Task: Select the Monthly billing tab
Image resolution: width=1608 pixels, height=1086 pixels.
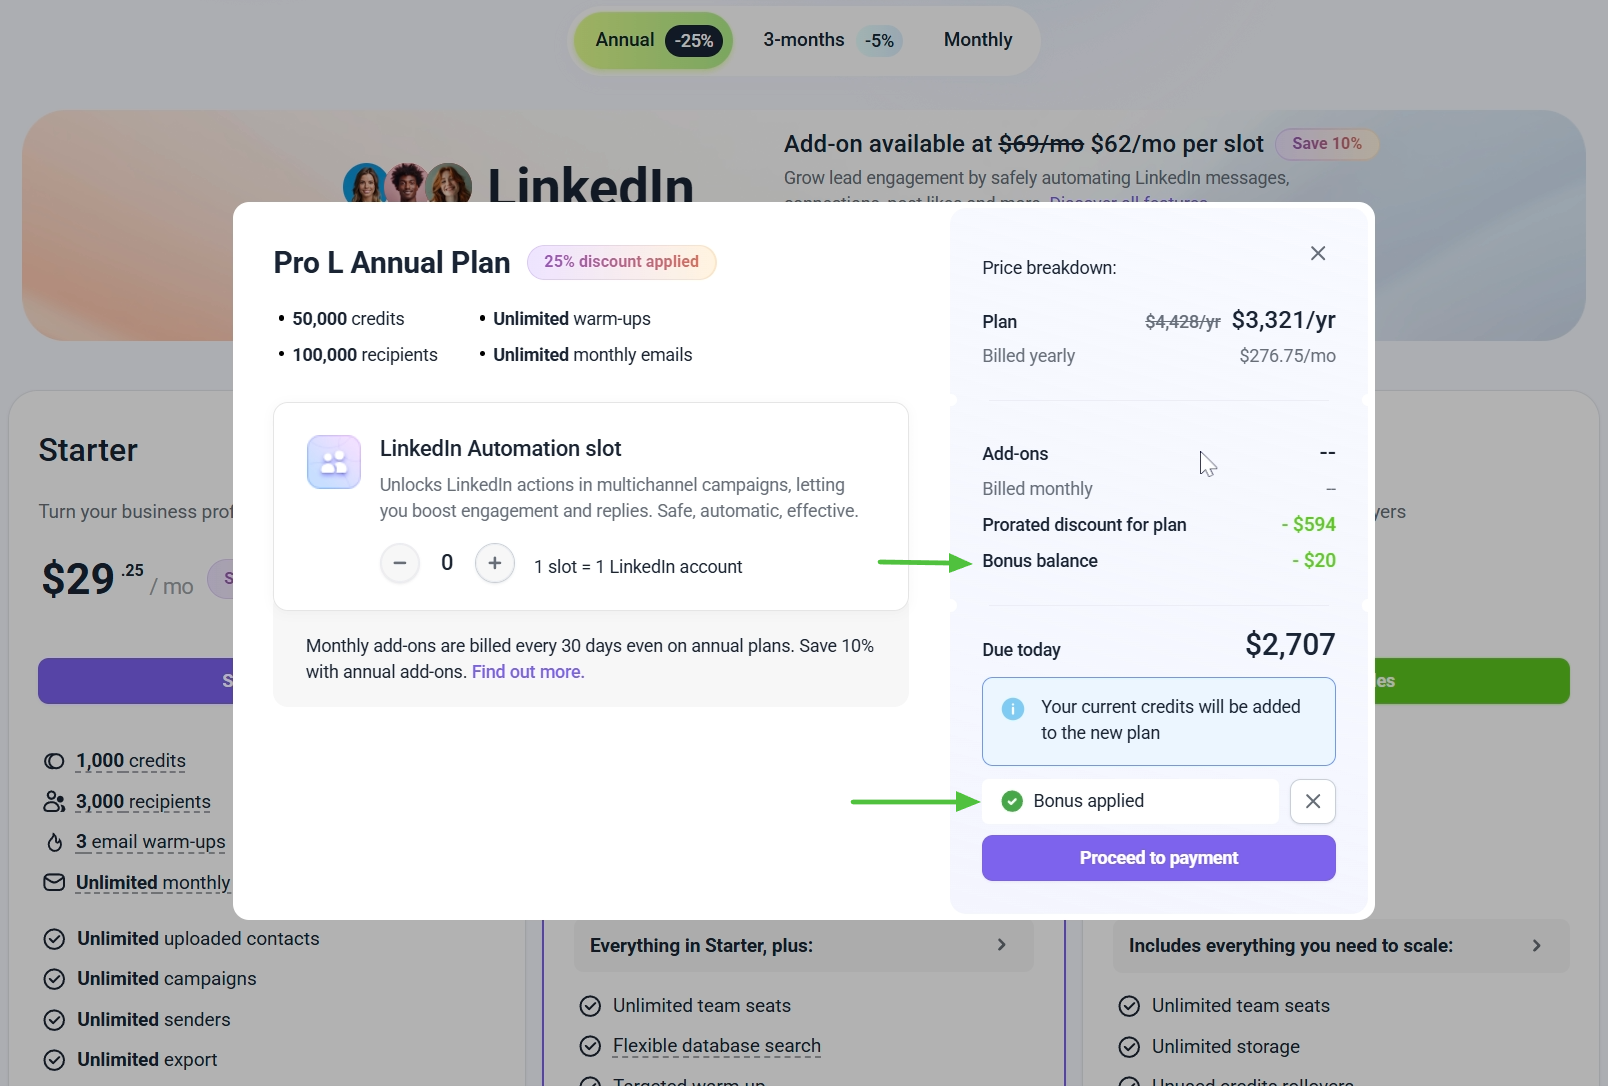Action: click(978, 40)
